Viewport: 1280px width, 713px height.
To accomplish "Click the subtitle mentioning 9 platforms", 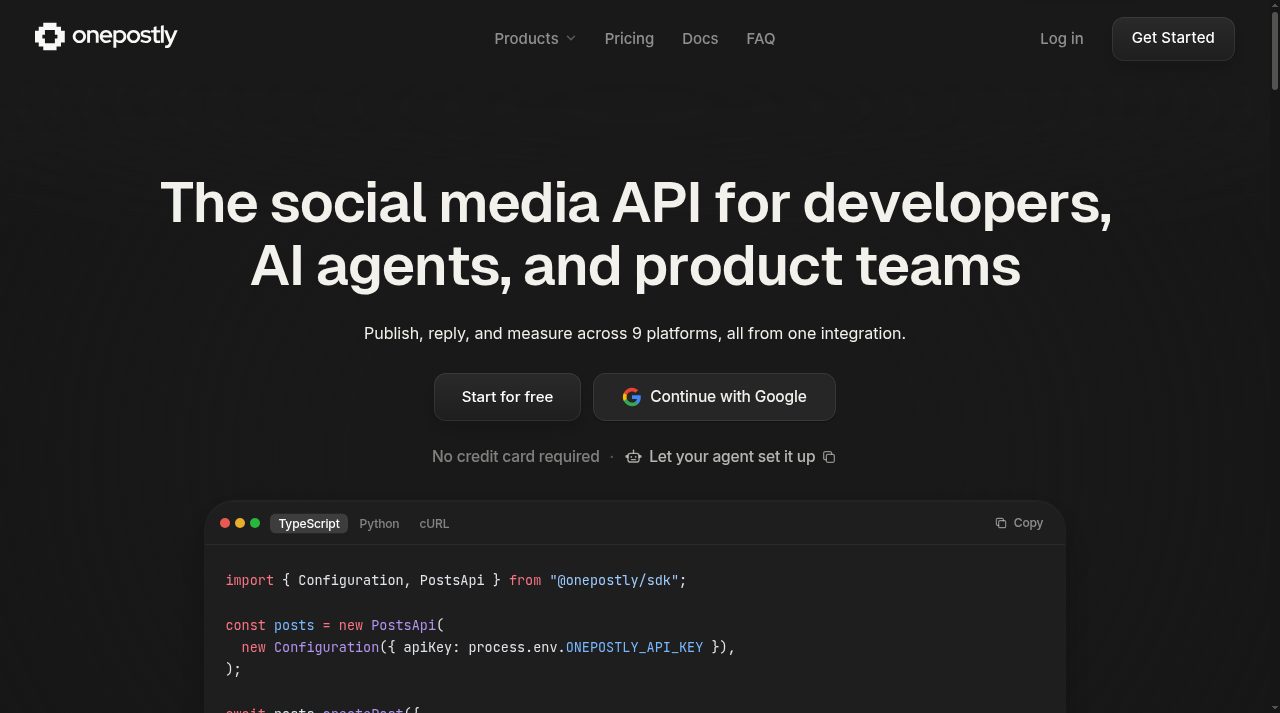I will coord(635,333).
